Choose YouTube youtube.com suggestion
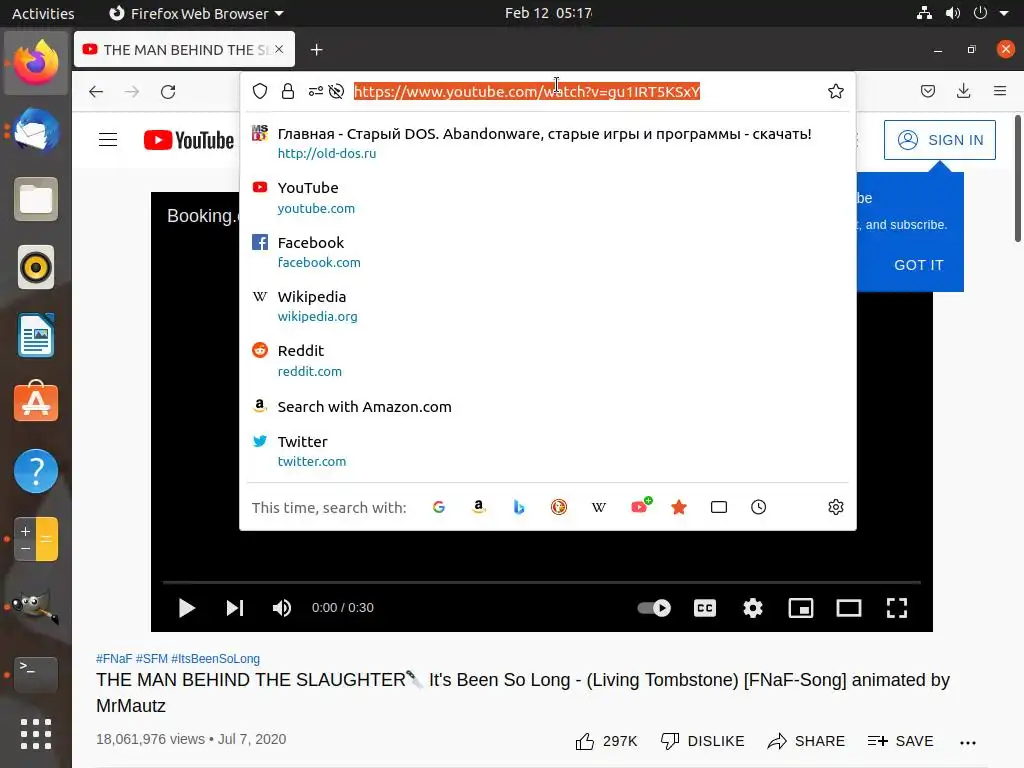 (548, 197)
